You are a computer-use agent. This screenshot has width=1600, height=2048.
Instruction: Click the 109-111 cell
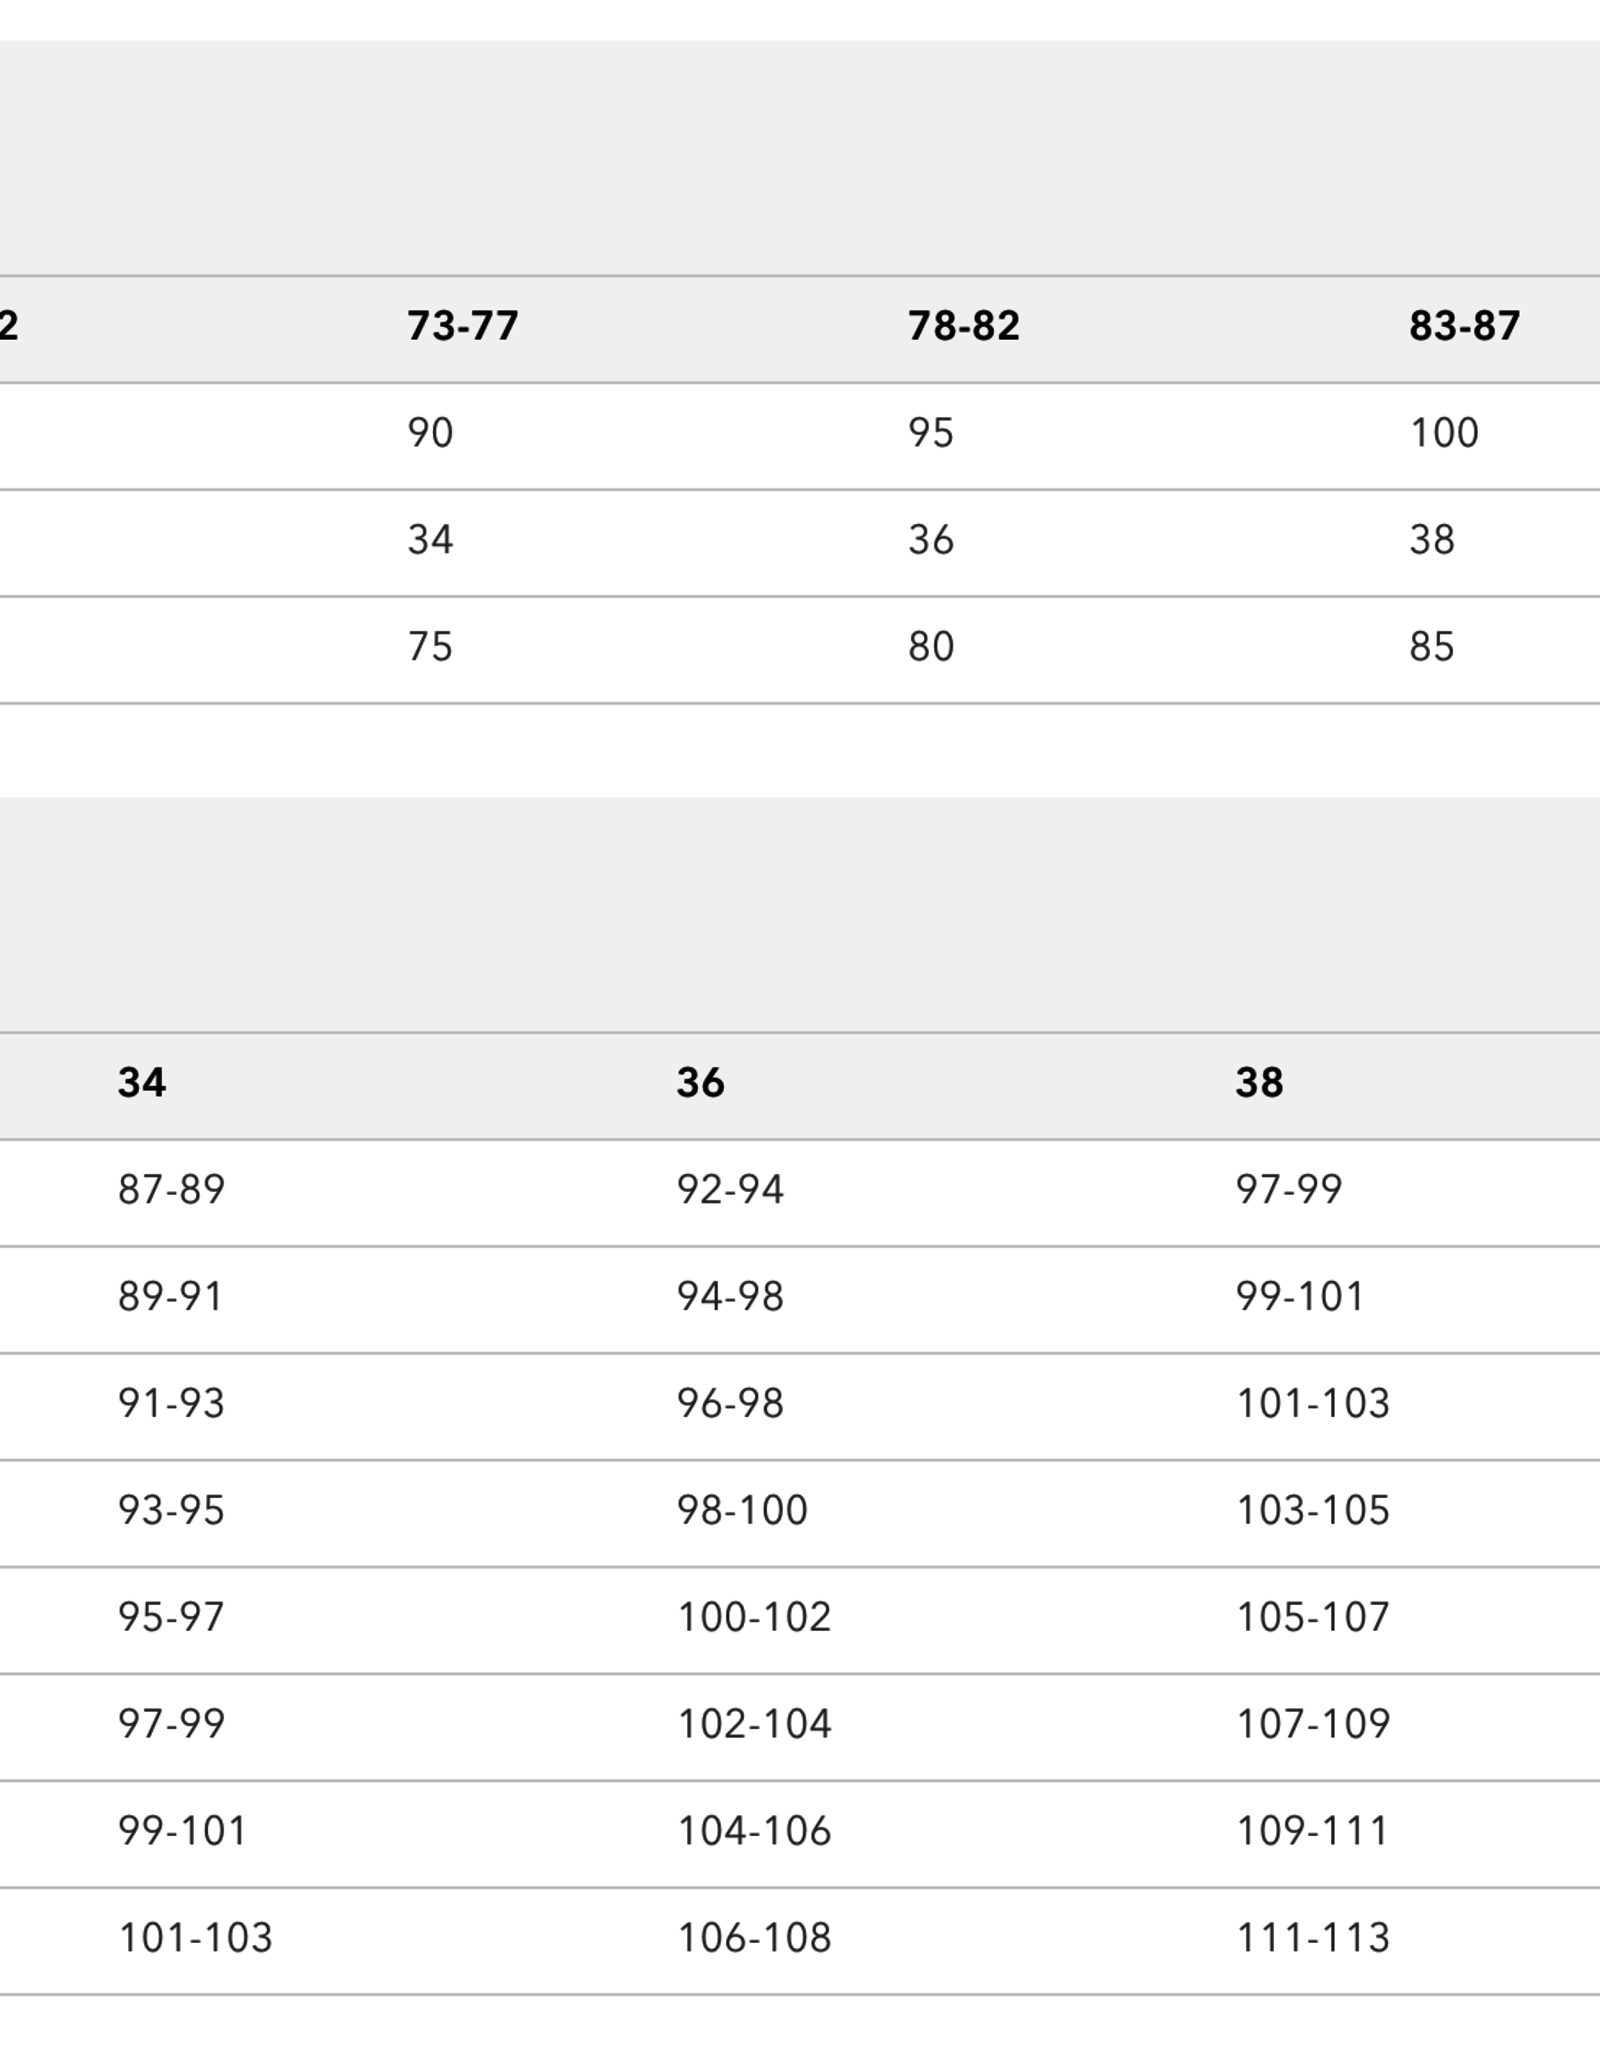point(1313,1831)
